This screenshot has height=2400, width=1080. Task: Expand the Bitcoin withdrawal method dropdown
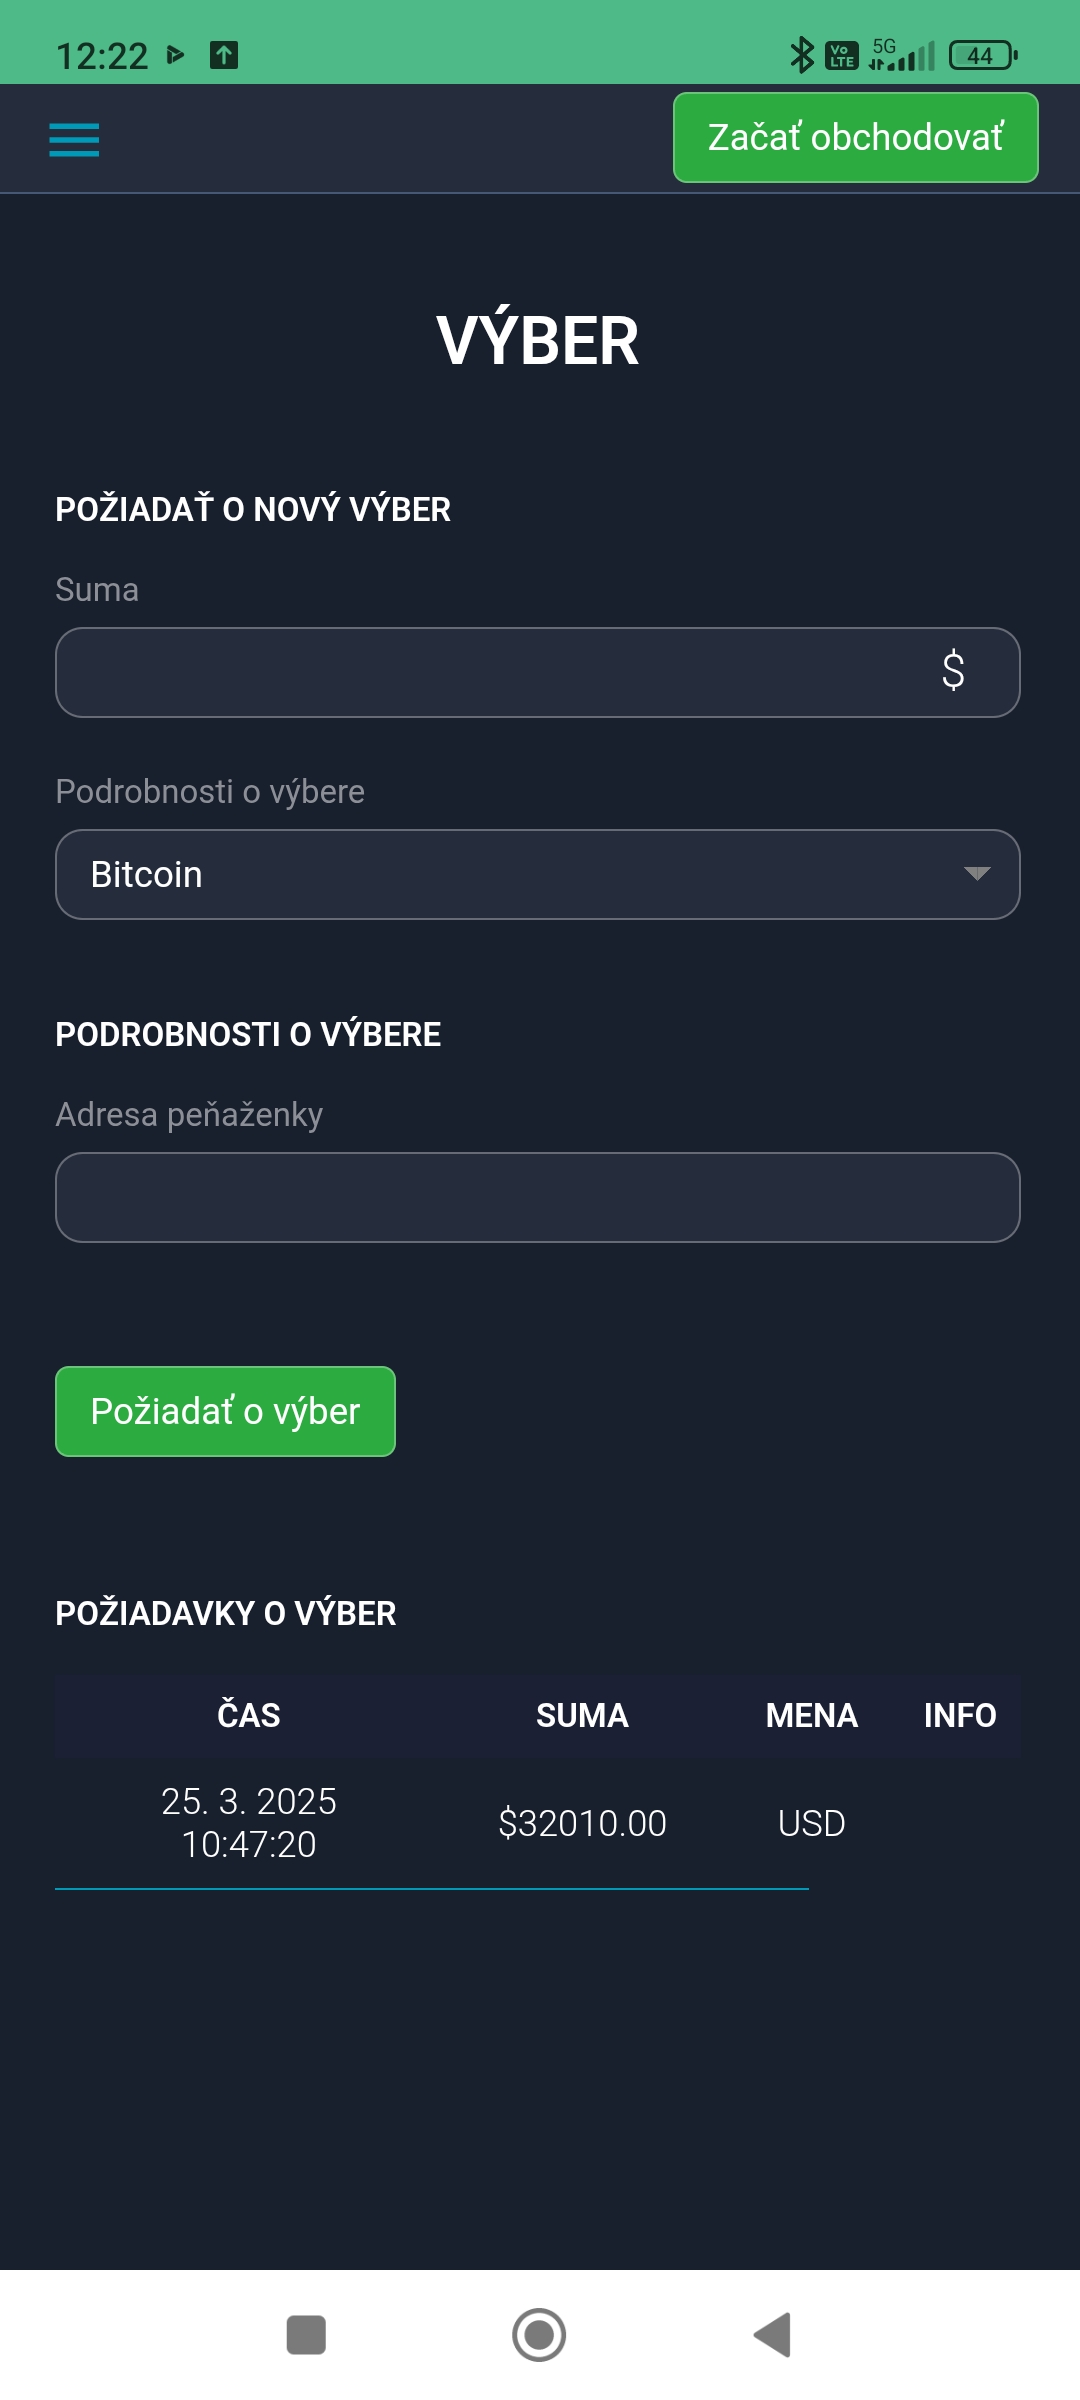pyautogui.click(x=538, y=874)
